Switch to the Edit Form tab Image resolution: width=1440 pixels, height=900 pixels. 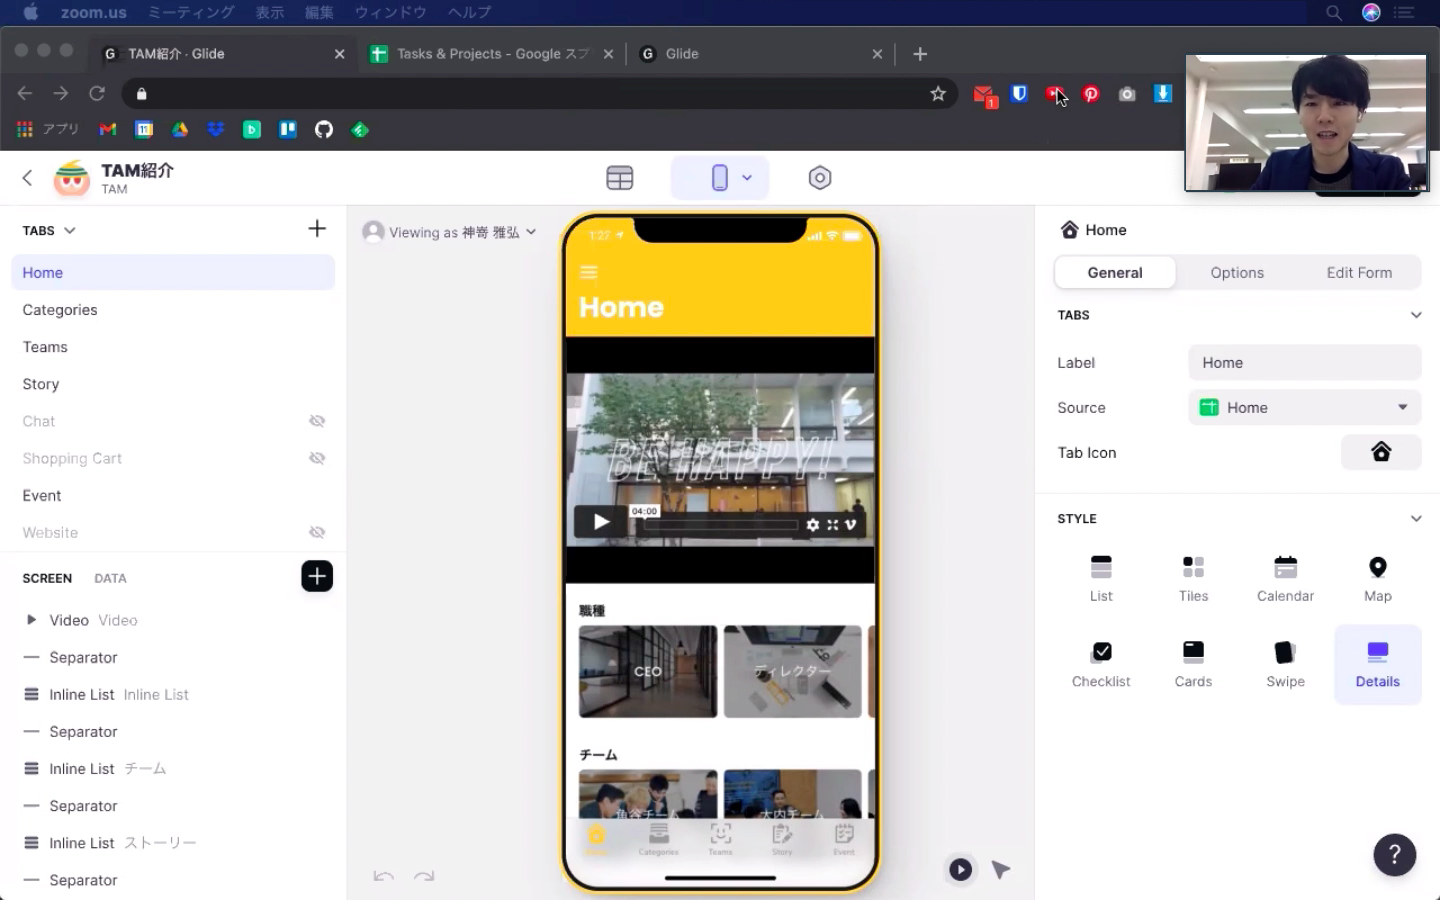(1359, 272)
